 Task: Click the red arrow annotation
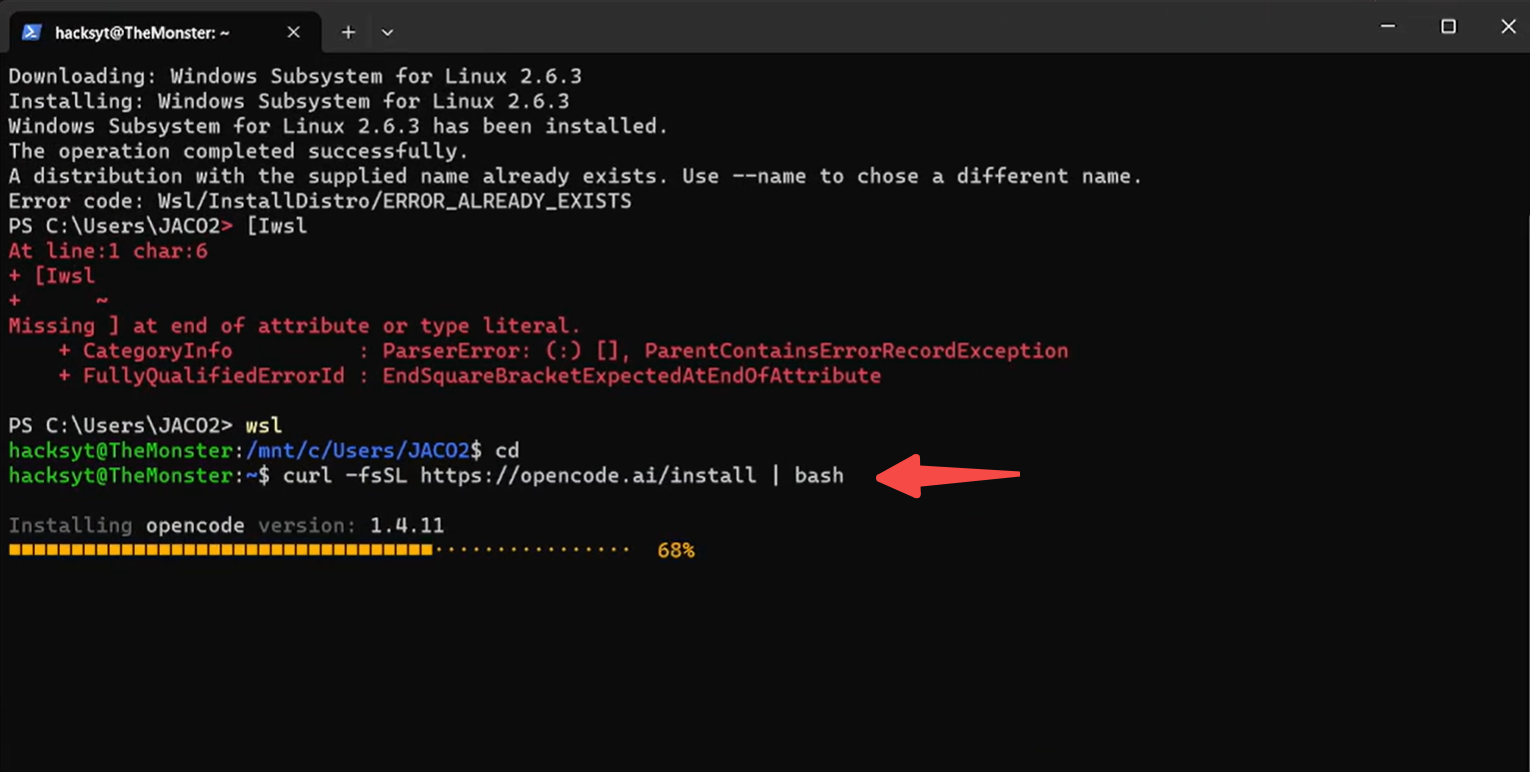click(948, 476)
